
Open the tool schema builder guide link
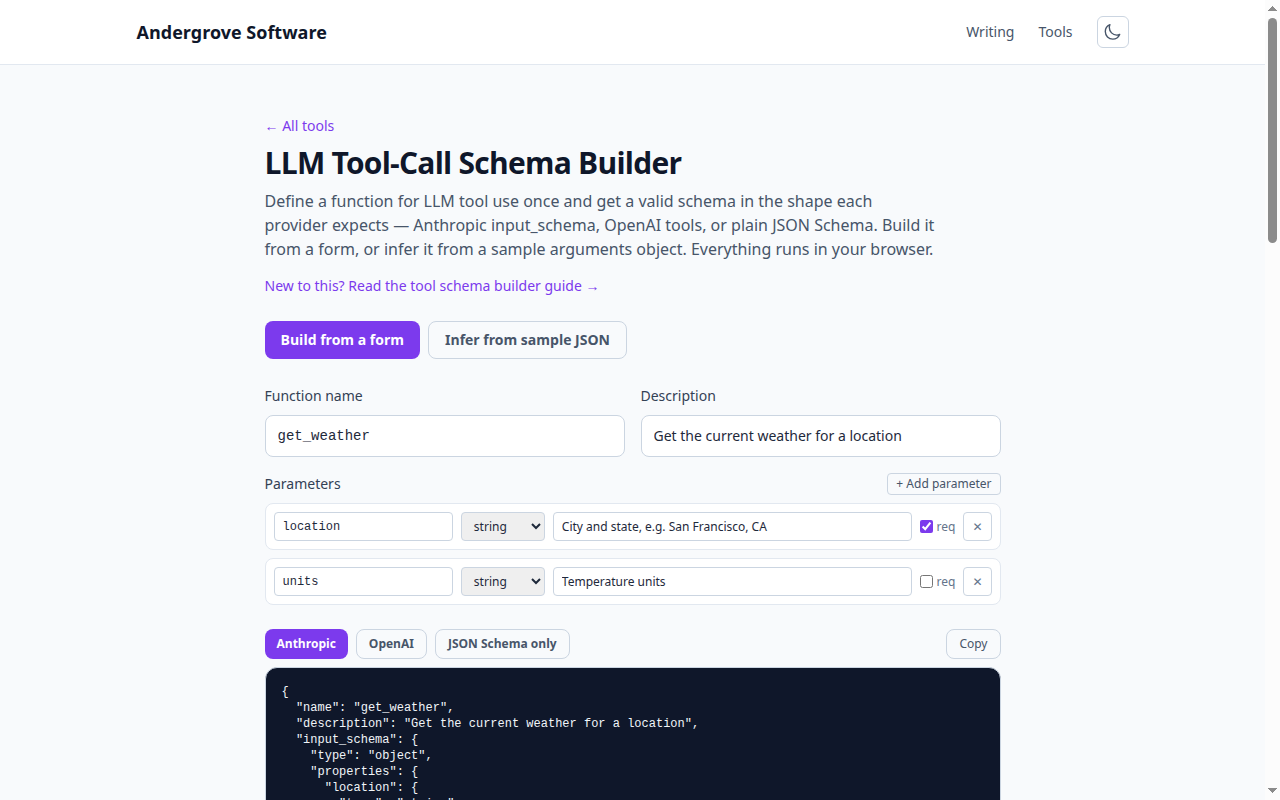[x=432, y=286]
